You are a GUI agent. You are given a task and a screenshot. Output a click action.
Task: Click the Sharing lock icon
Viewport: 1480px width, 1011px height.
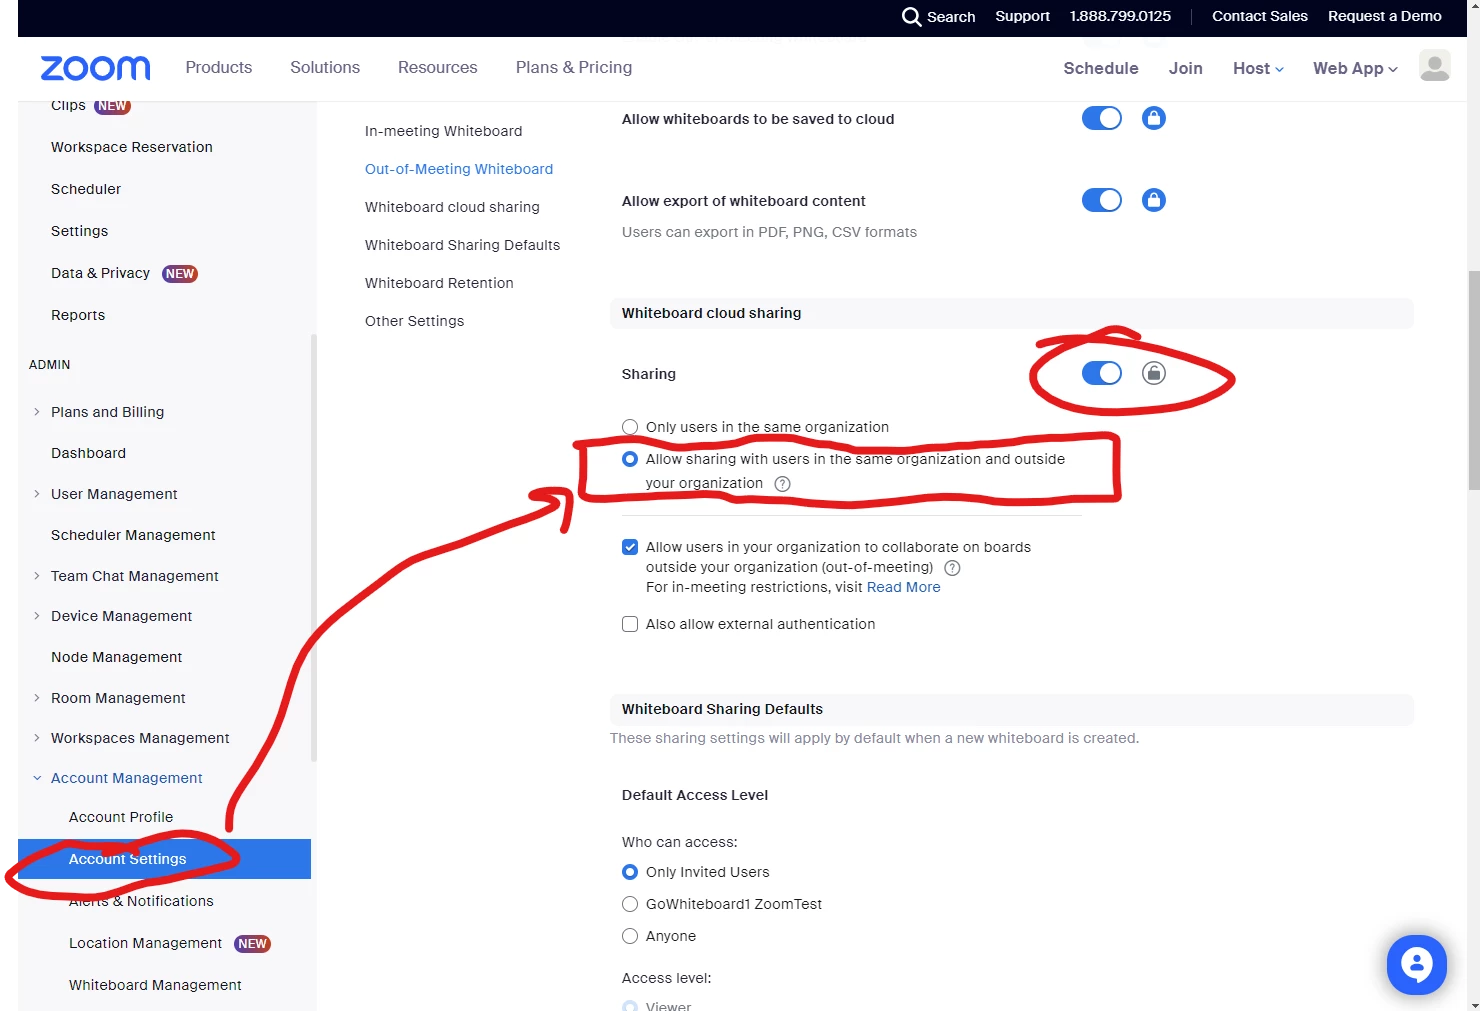click(1154, 373)
